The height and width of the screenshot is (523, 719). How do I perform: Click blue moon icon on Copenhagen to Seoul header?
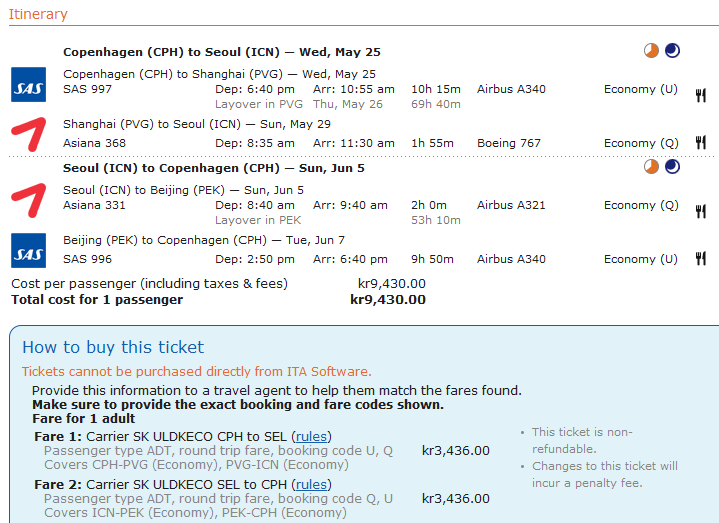(x=672, y=51)
